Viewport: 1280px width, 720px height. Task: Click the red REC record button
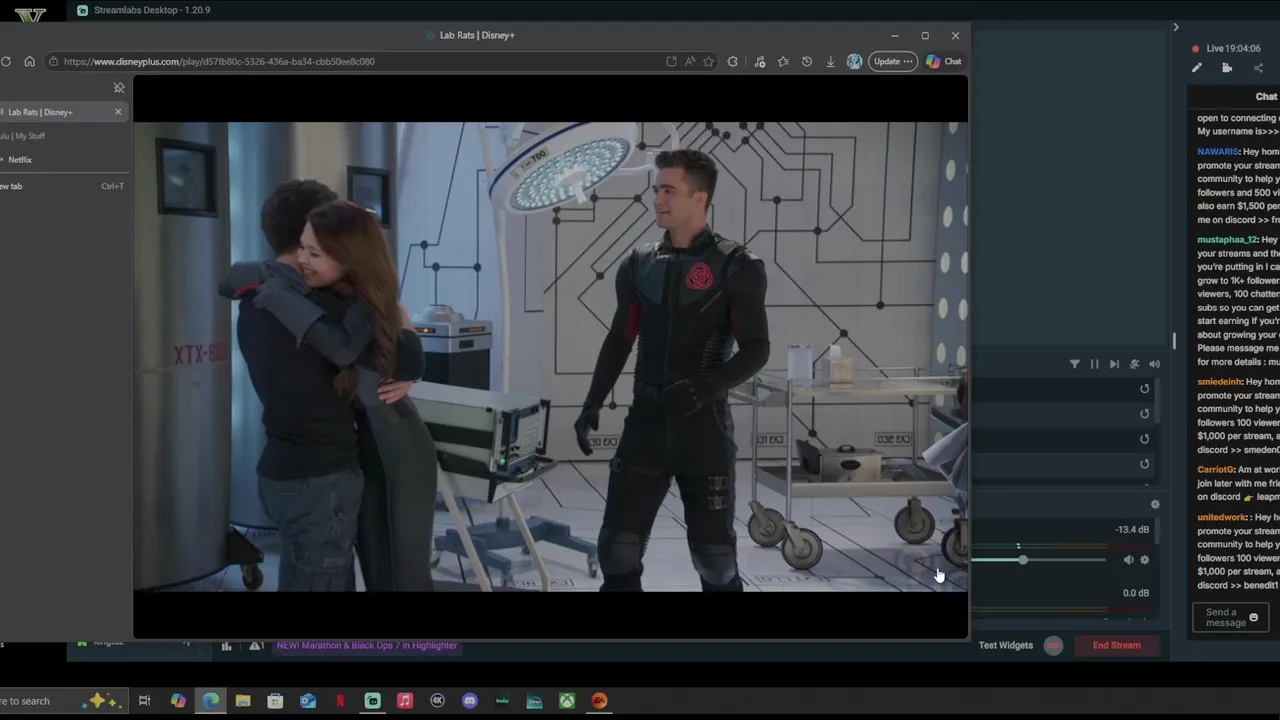click(1053, 645)
